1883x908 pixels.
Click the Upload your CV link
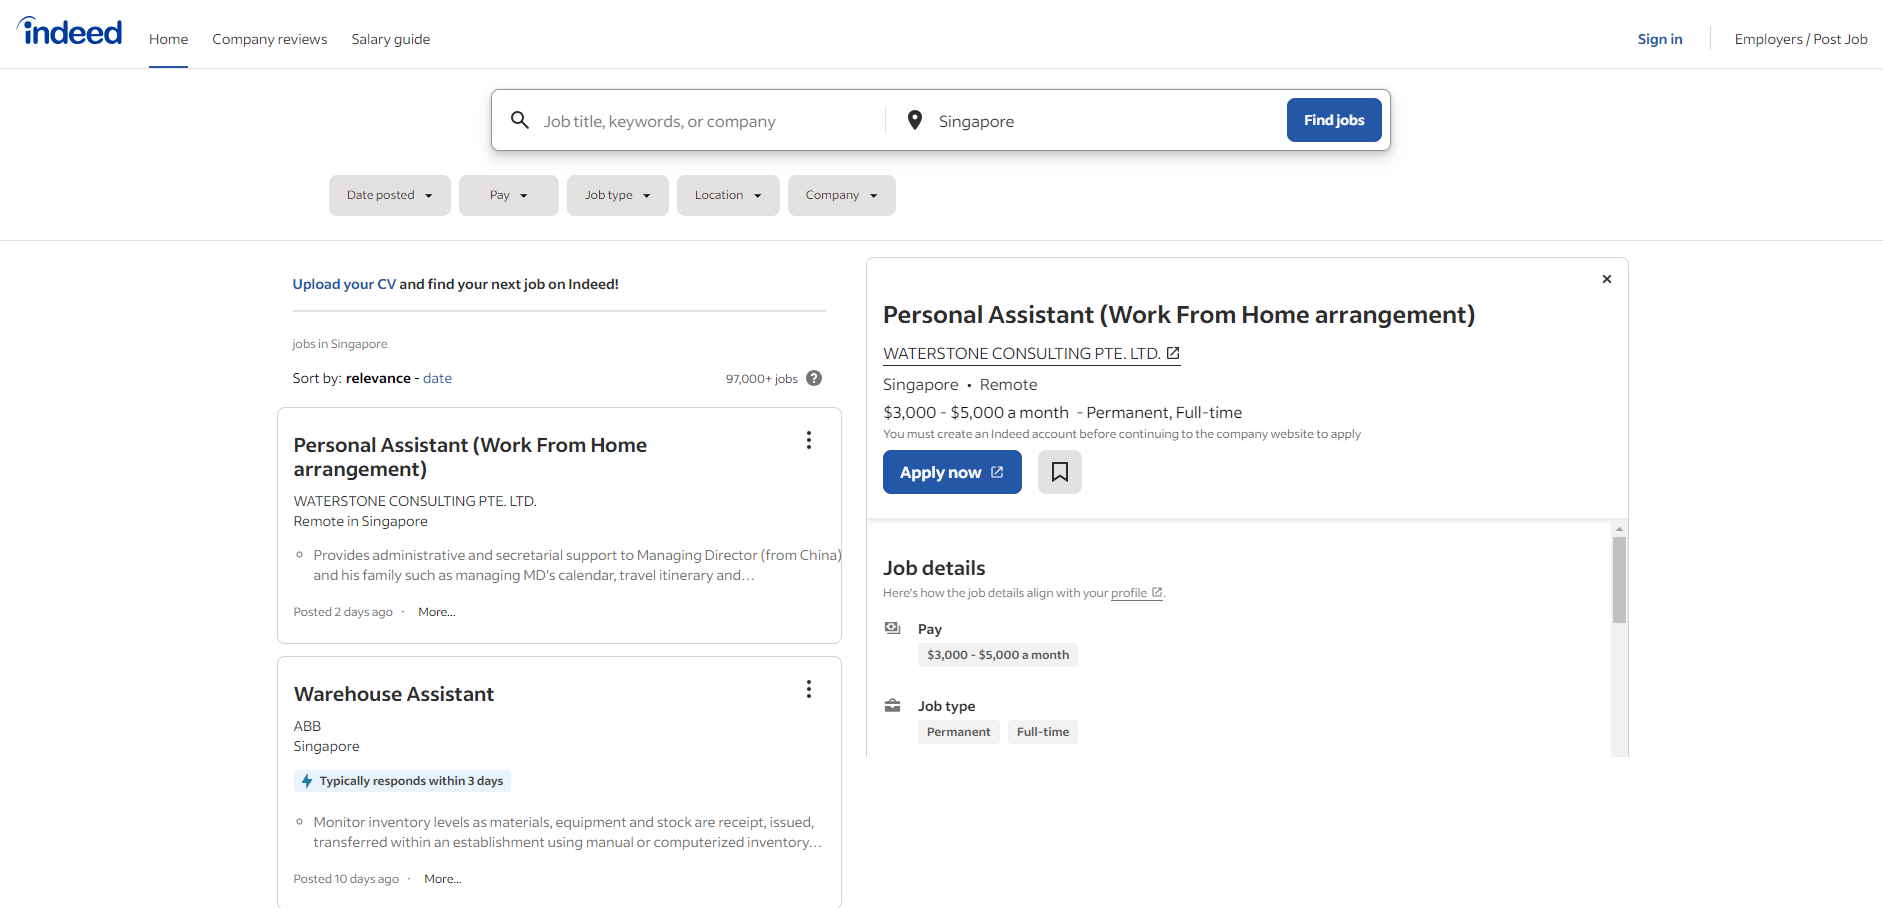[x=344, y=284]
